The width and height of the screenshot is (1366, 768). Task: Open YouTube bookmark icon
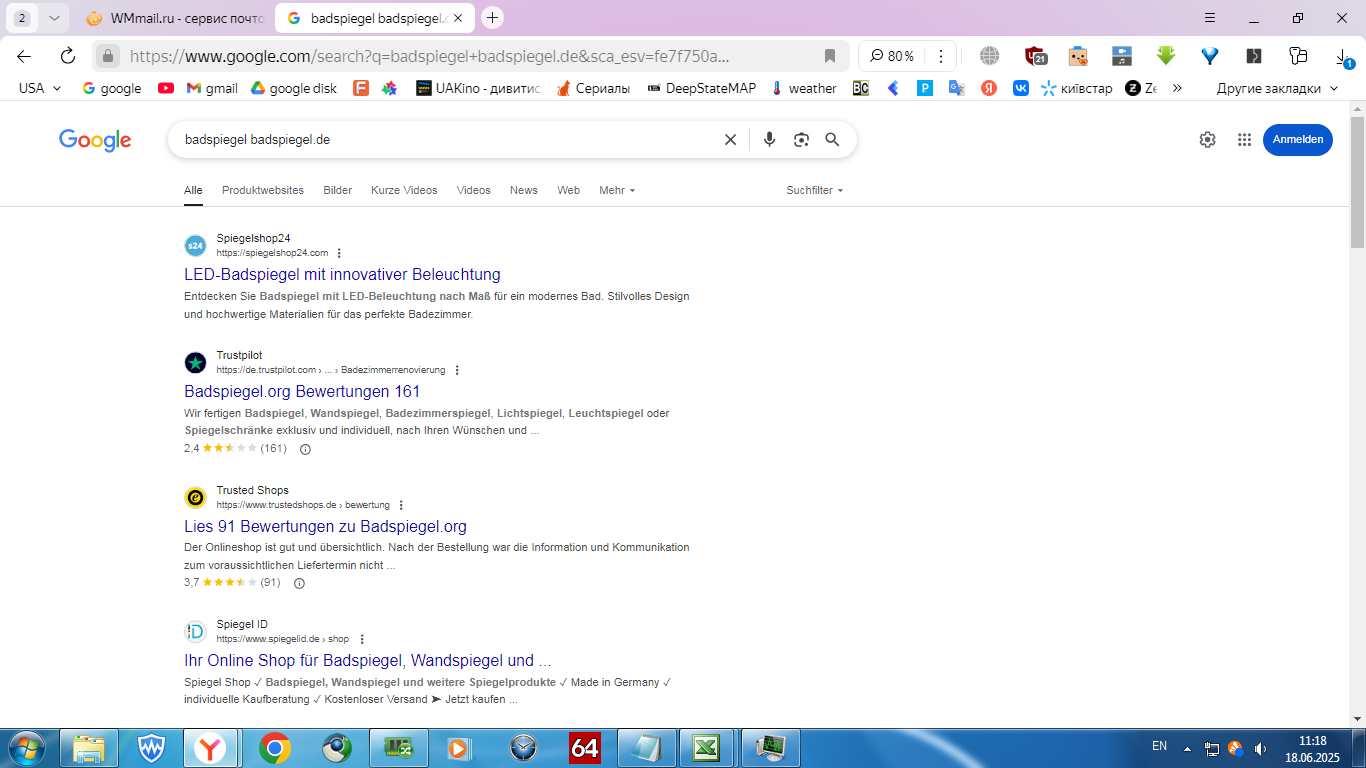click(166, 88)
